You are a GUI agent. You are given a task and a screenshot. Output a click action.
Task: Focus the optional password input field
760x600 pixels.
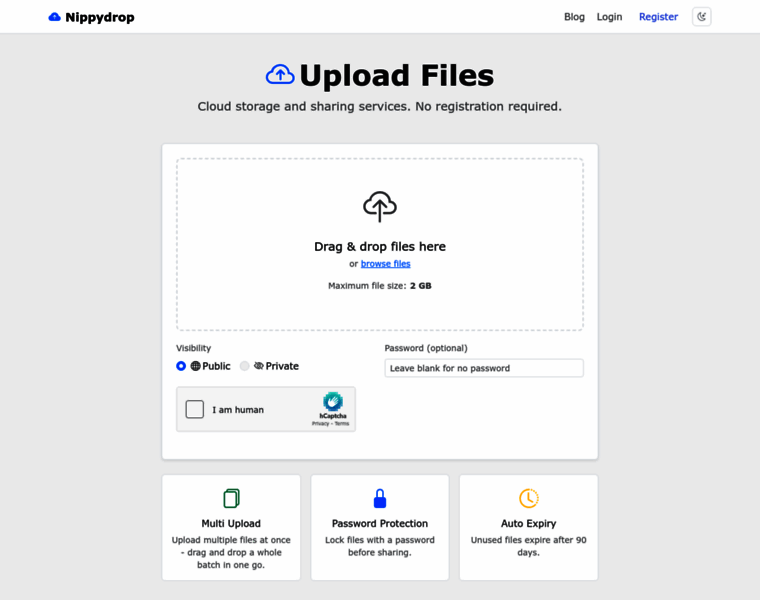click(484, 368)
